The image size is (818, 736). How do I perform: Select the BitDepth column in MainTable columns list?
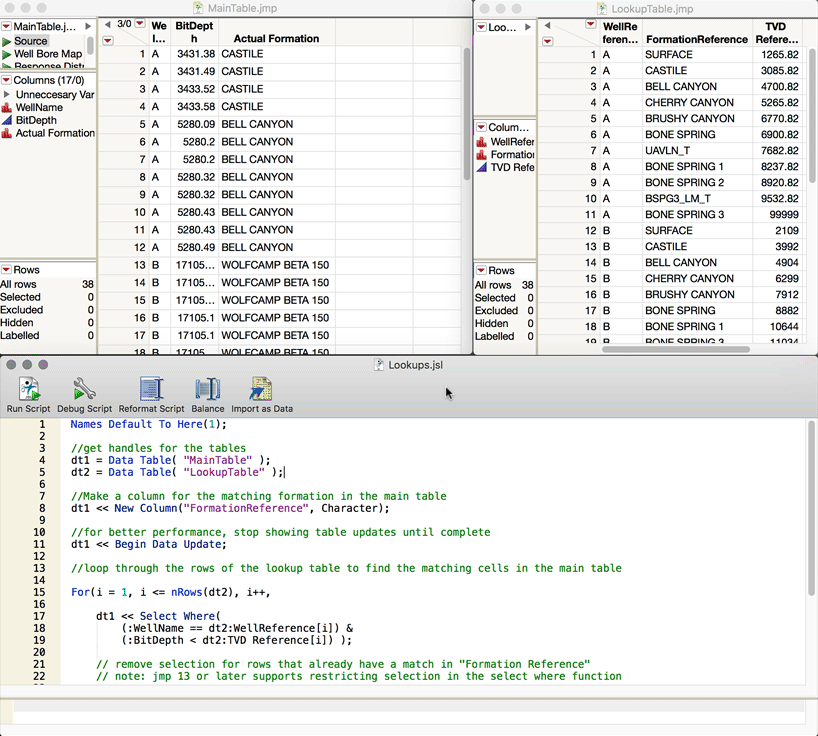[36, 120]
